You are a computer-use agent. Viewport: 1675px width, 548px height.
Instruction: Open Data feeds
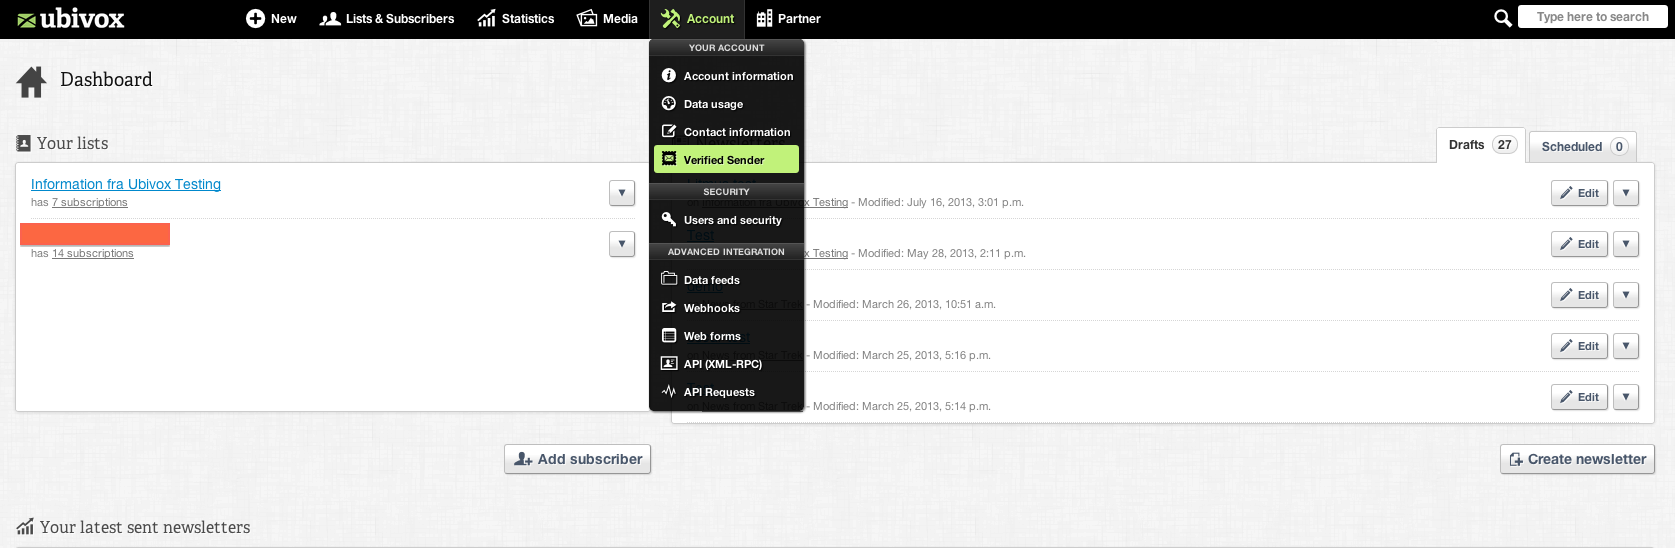726,280
